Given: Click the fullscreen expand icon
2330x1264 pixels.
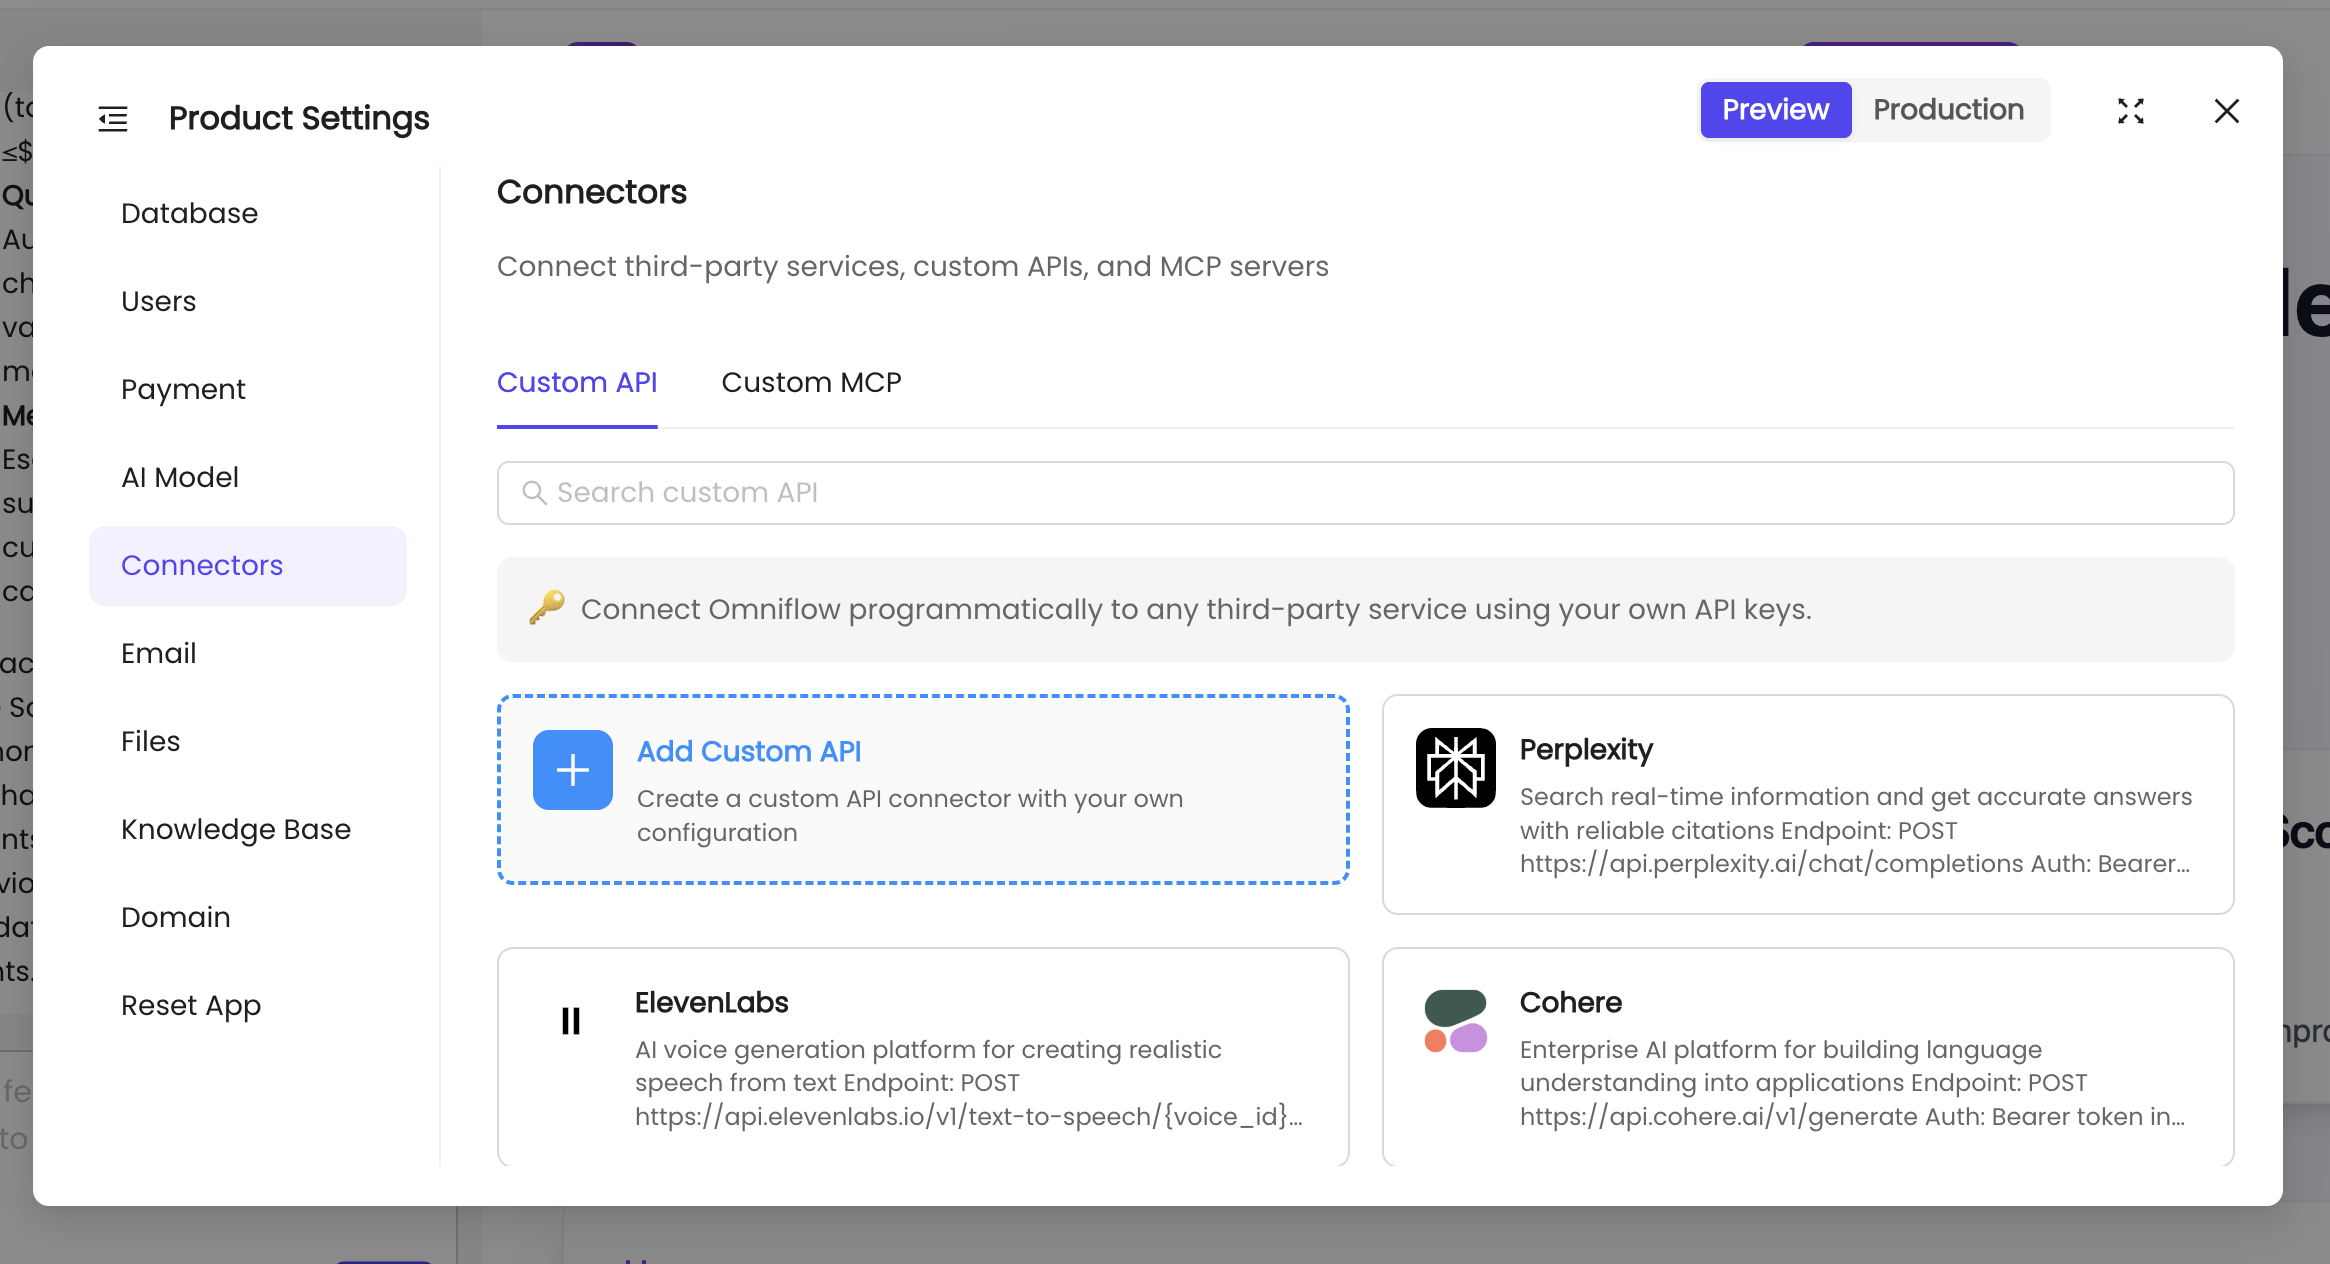Looking at the screenshot, I should [2131, 111].
